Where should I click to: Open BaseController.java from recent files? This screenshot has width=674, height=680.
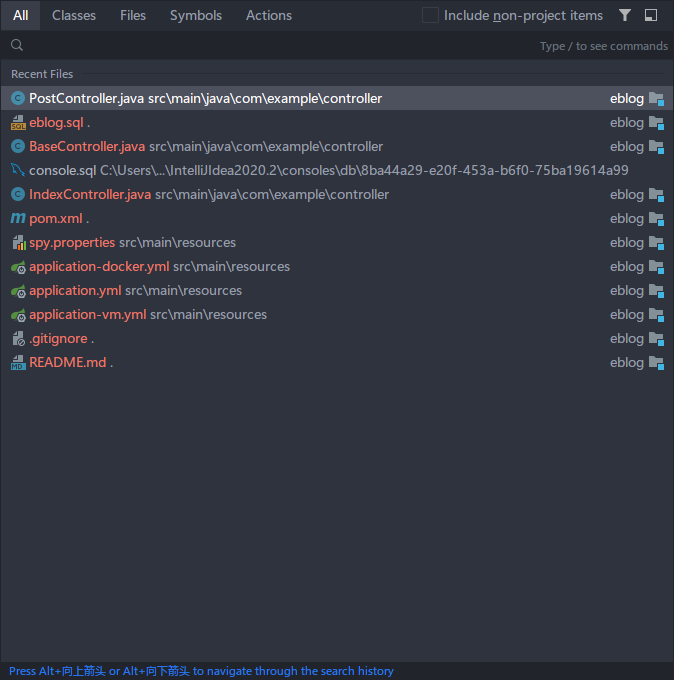pyautogui.click(x=87, y=146)
